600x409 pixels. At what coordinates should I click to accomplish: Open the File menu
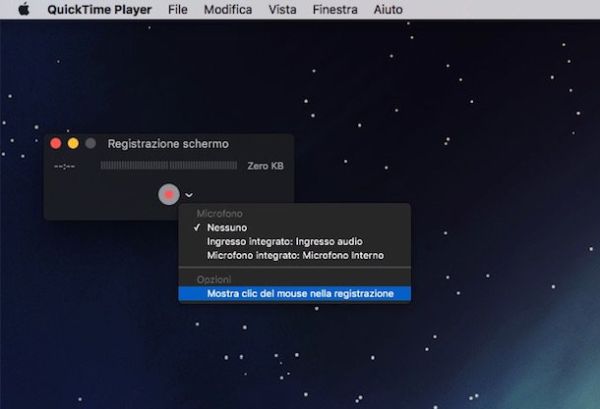[x=178, y=10]
